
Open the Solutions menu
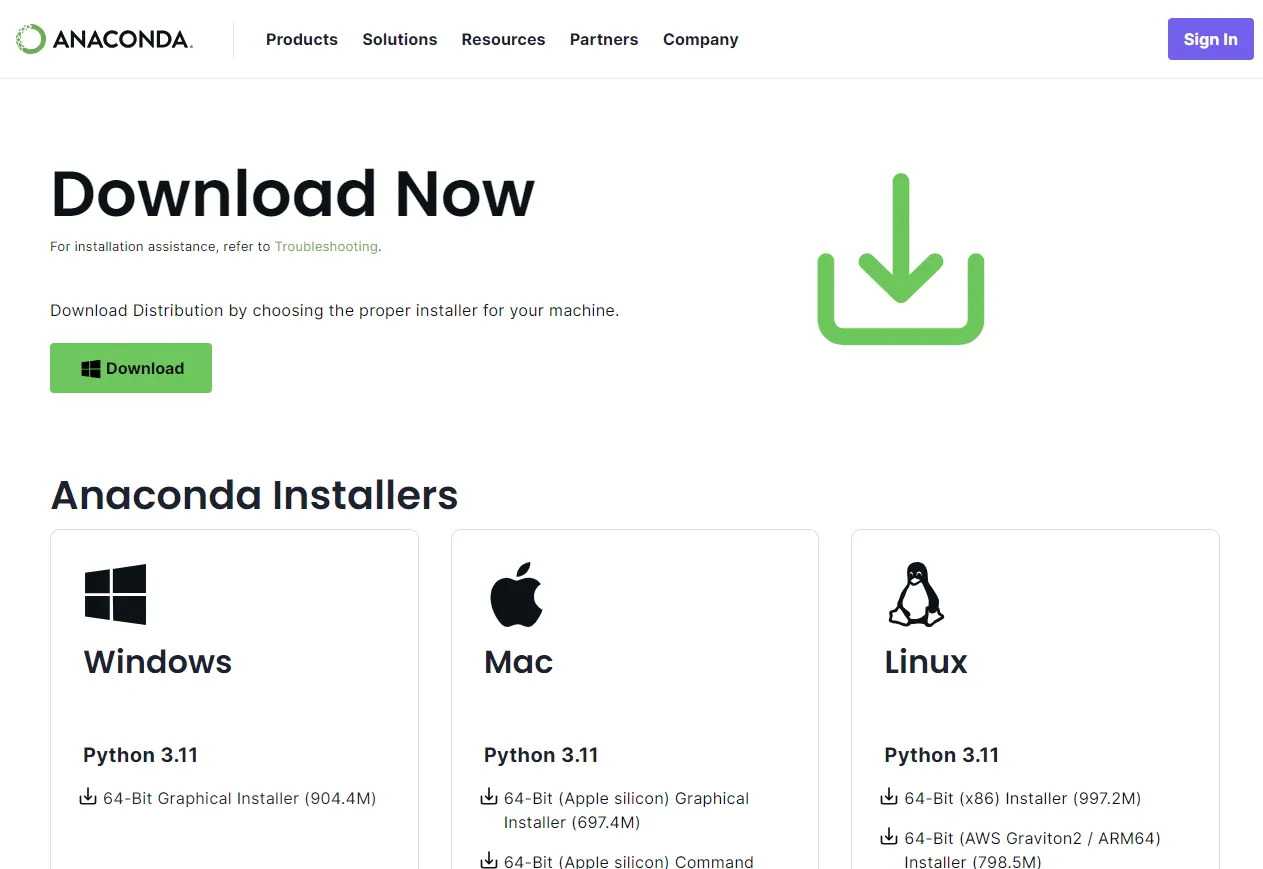click(x=400, y=40)
